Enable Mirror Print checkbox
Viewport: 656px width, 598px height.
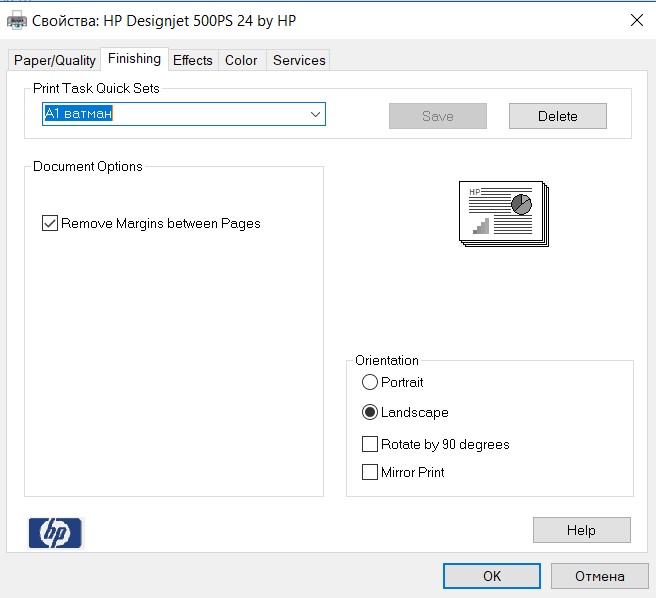point(370,472)
